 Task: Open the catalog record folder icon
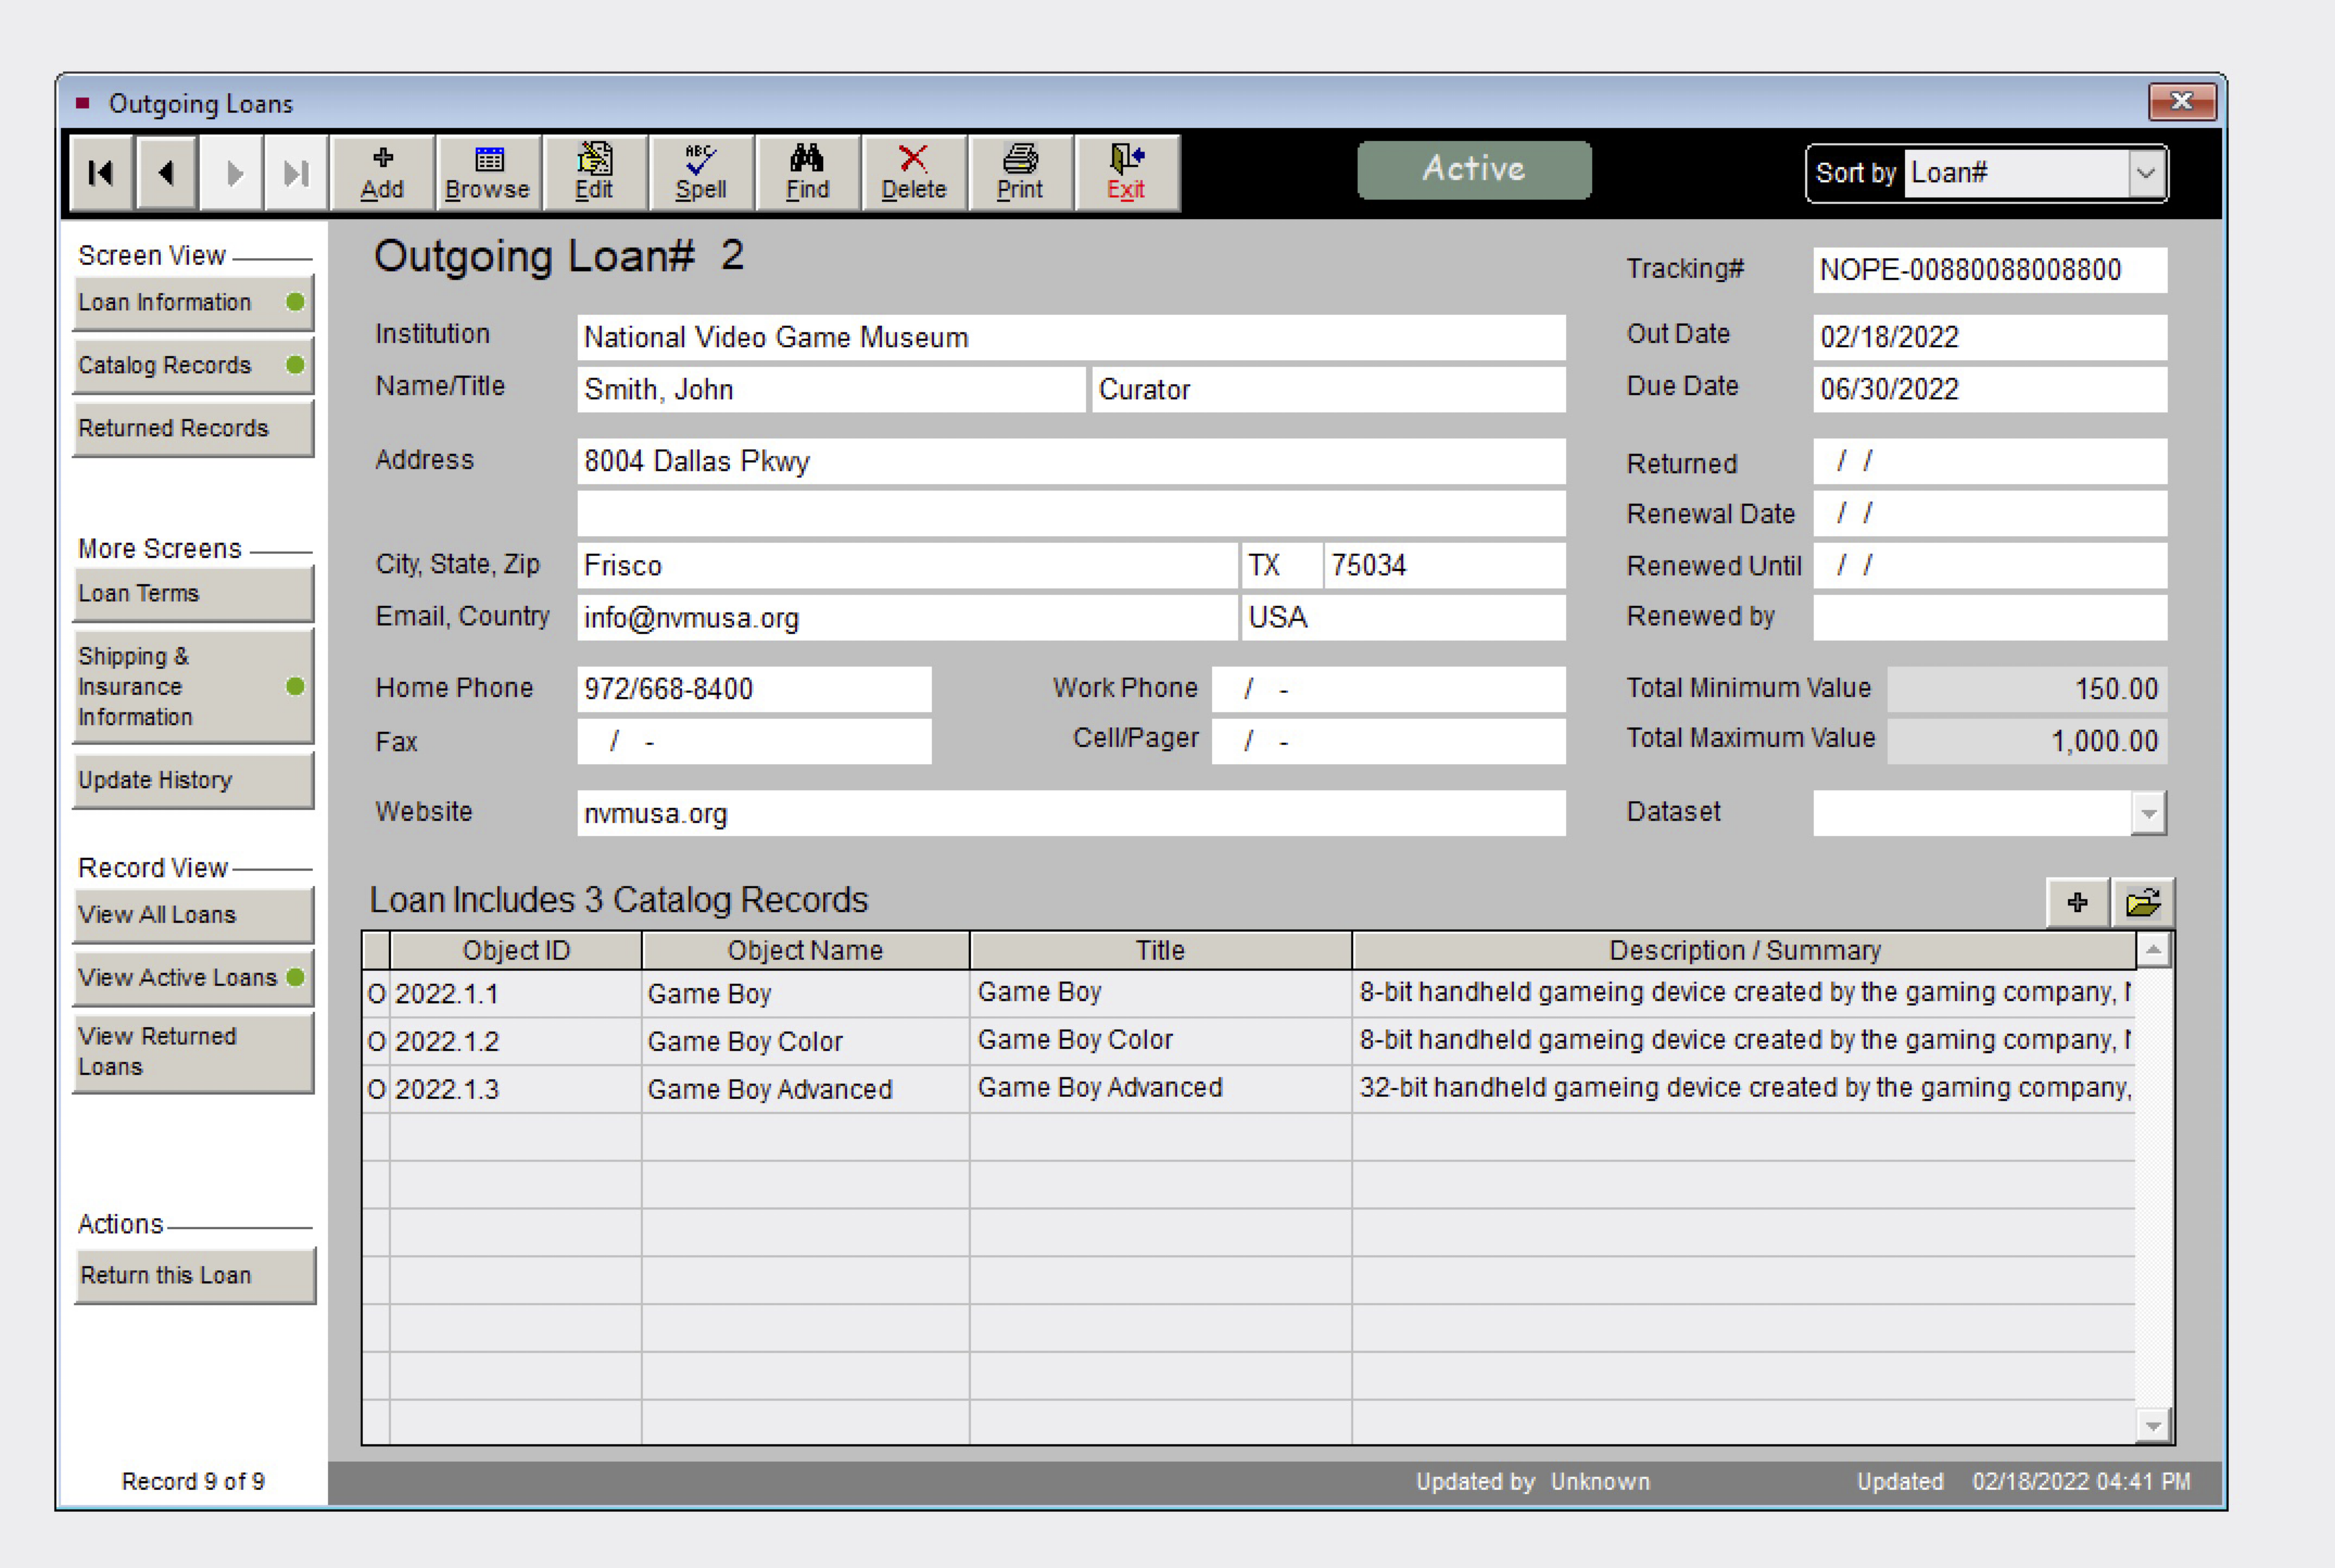point(2142,903)
